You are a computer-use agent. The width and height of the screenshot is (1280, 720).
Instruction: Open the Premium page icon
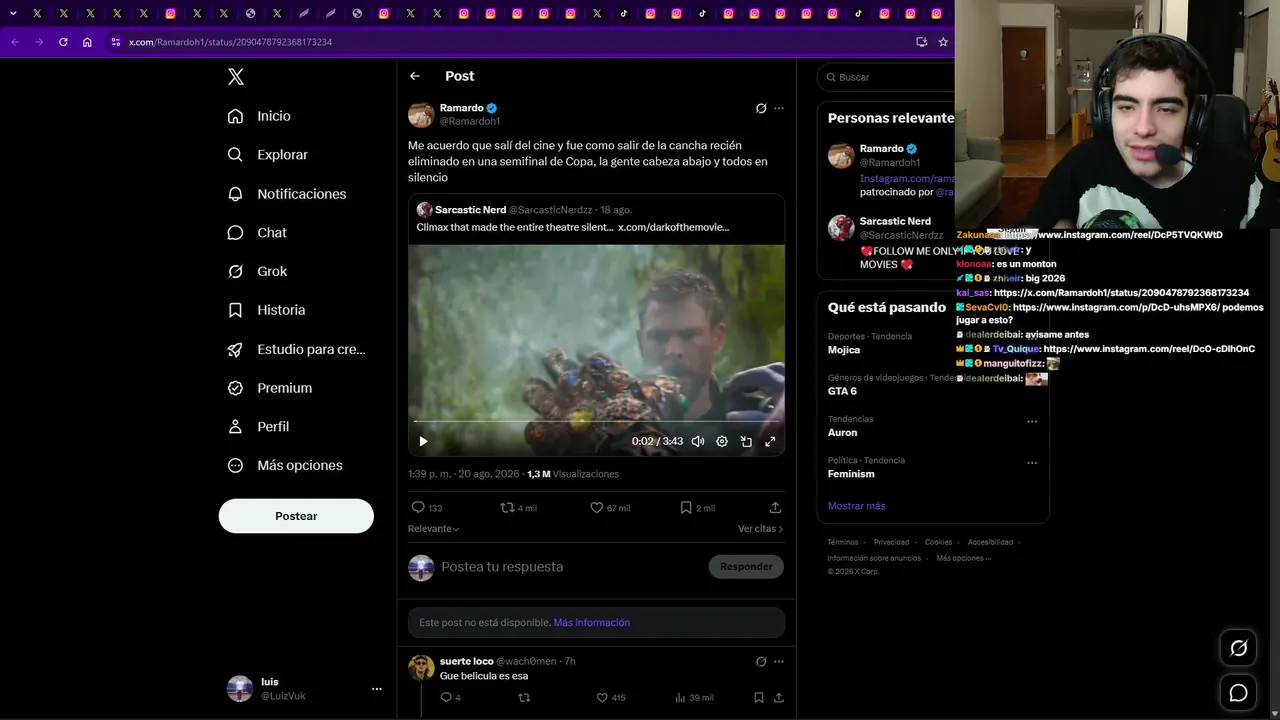click(235, 388)
